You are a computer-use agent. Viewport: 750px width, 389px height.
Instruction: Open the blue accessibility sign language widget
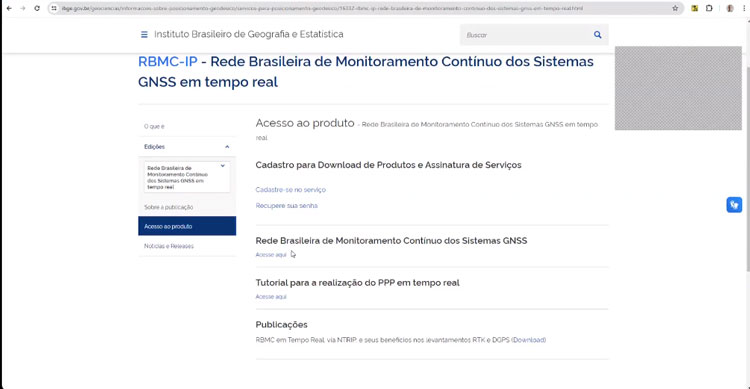coord(734,205)
